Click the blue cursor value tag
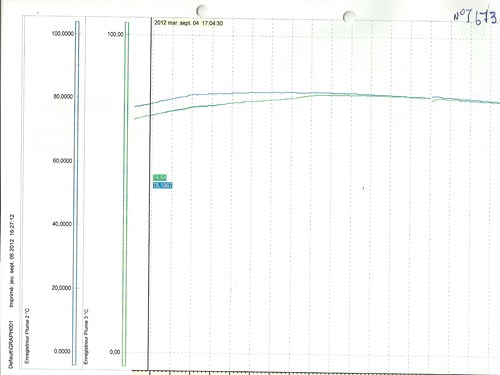 coord(163,185)
